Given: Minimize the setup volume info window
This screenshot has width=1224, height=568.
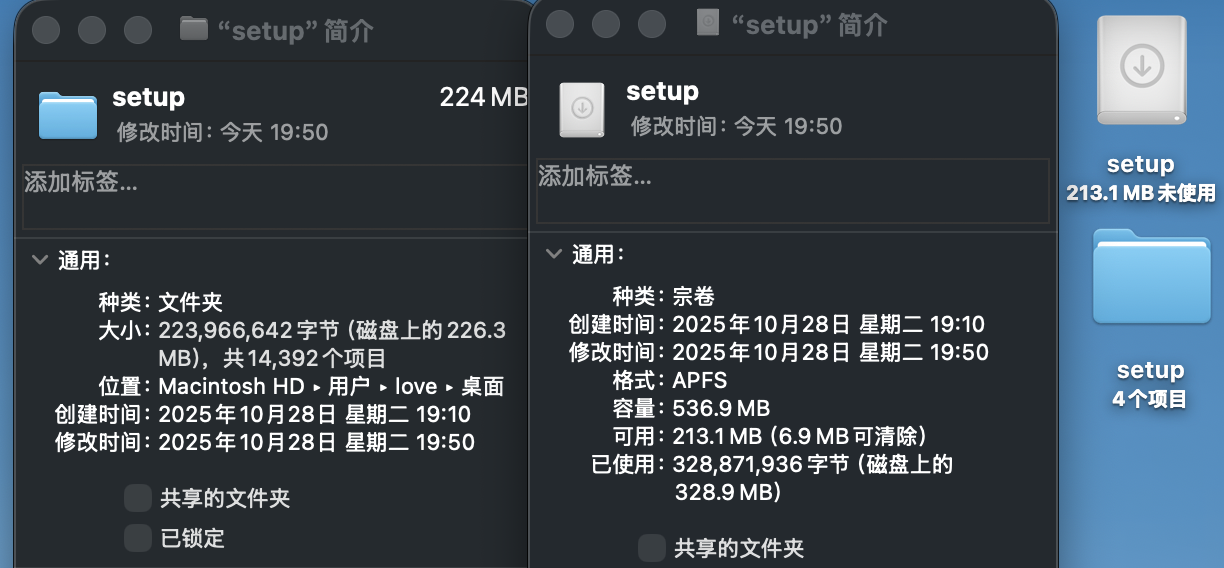Looking at the screenshot, I should point(606,24).
